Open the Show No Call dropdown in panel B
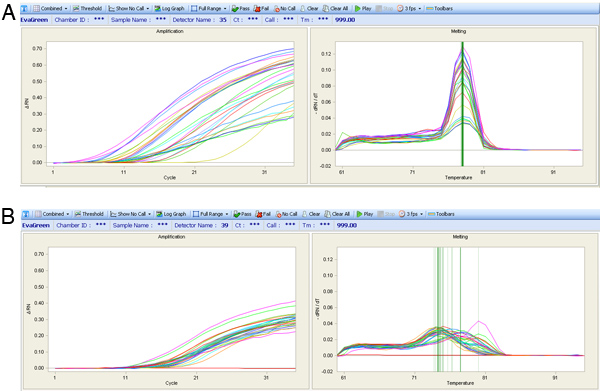Image resolution: width=600 pixels, height=391 pixels. point(130,214)
